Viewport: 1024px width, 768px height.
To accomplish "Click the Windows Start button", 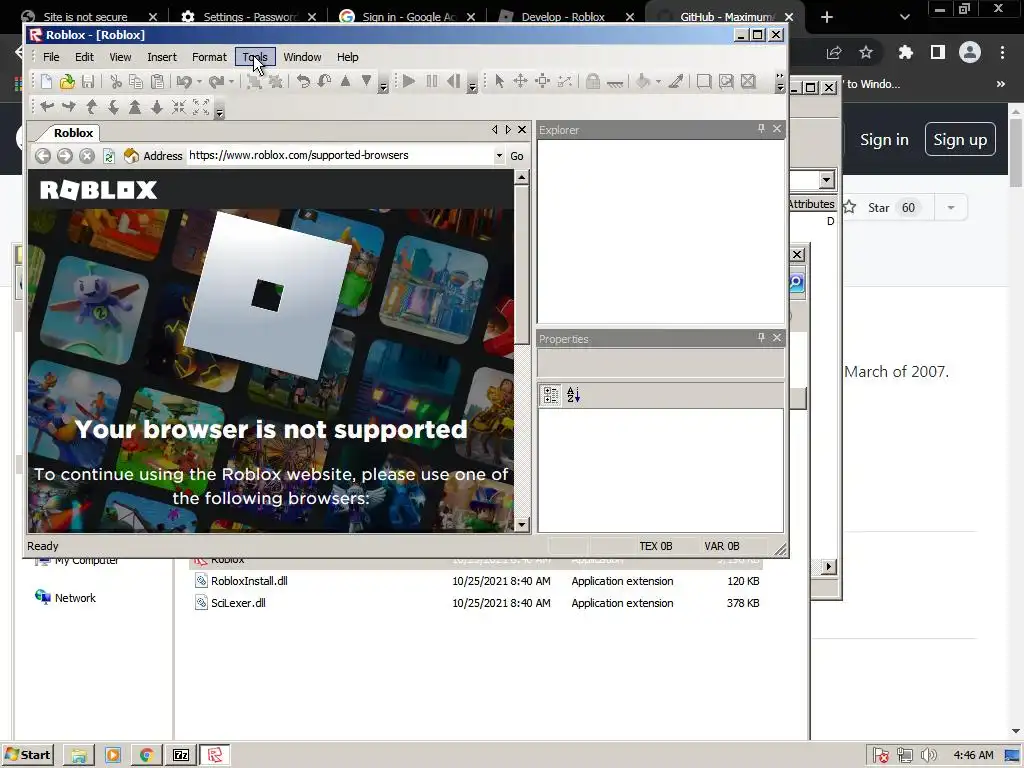I will [x=27, y=755].
